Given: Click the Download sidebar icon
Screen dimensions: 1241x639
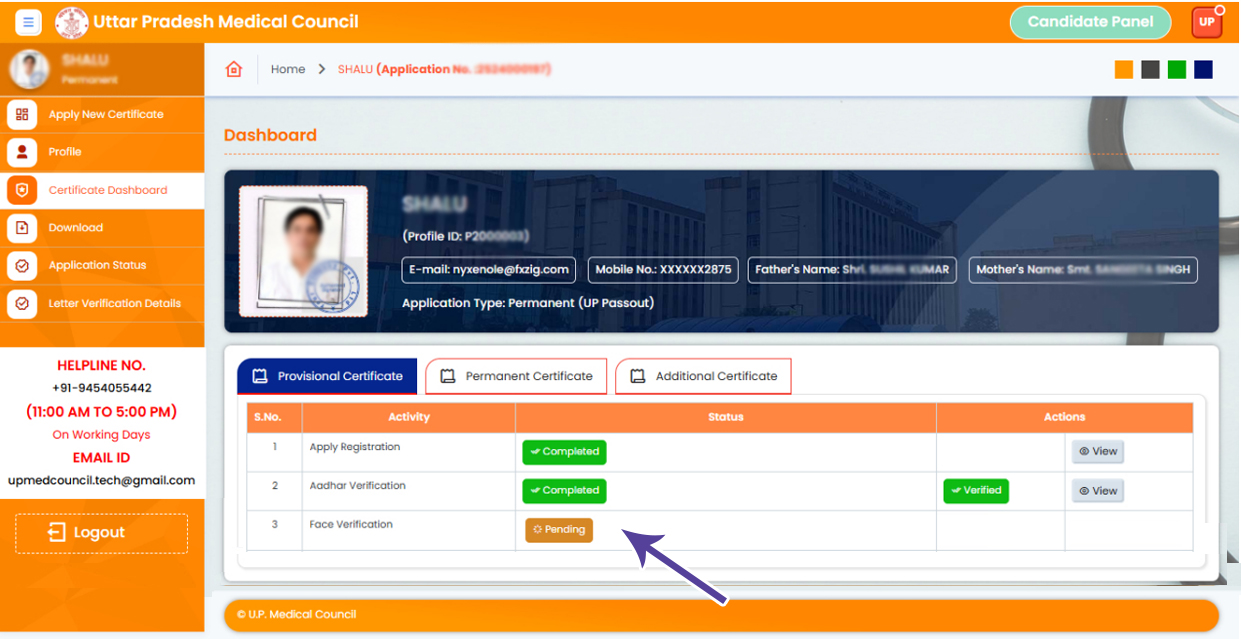Looking at the screenshot, I should 22,228.
